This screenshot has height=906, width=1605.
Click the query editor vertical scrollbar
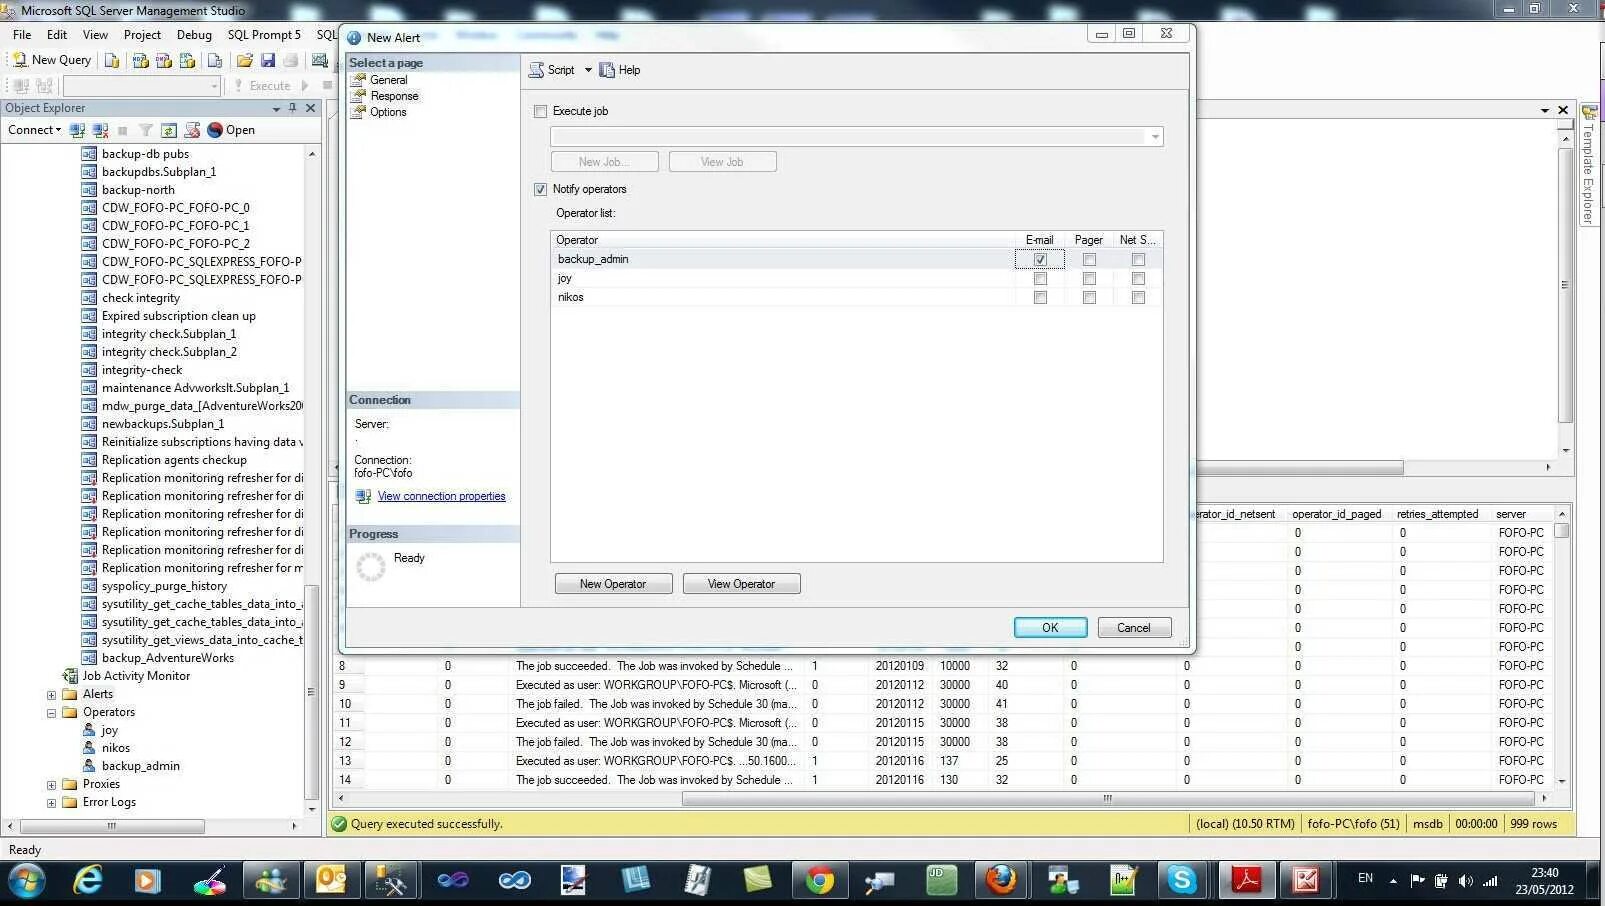[1566, 285]
